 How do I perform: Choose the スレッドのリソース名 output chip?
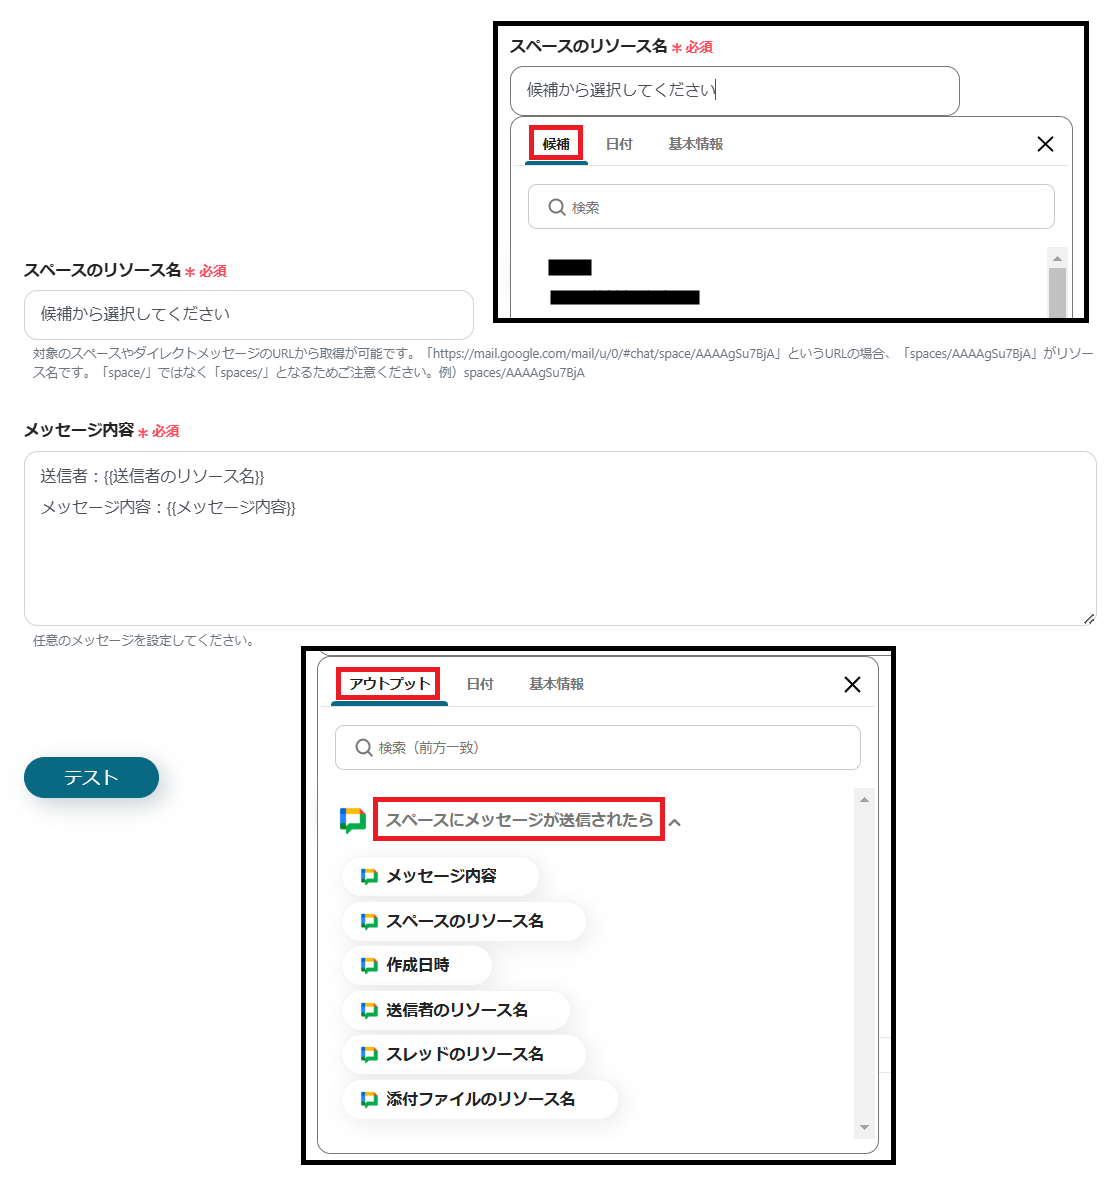tap(464, 1054)
